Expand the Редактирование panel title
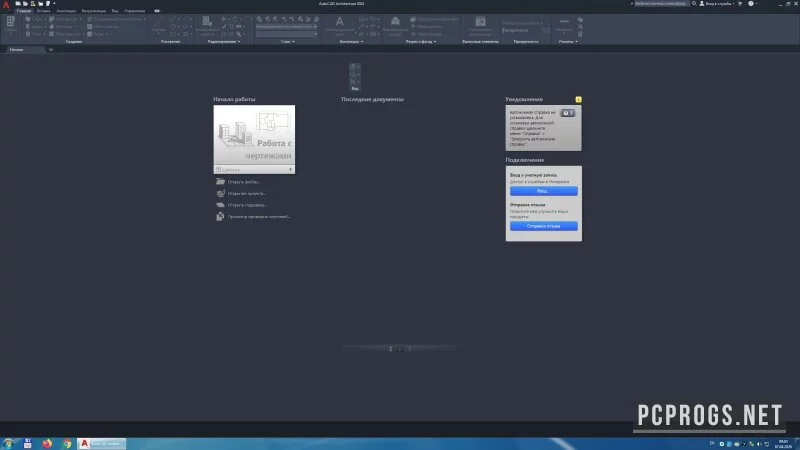800x450 pixels. [224, 41]
